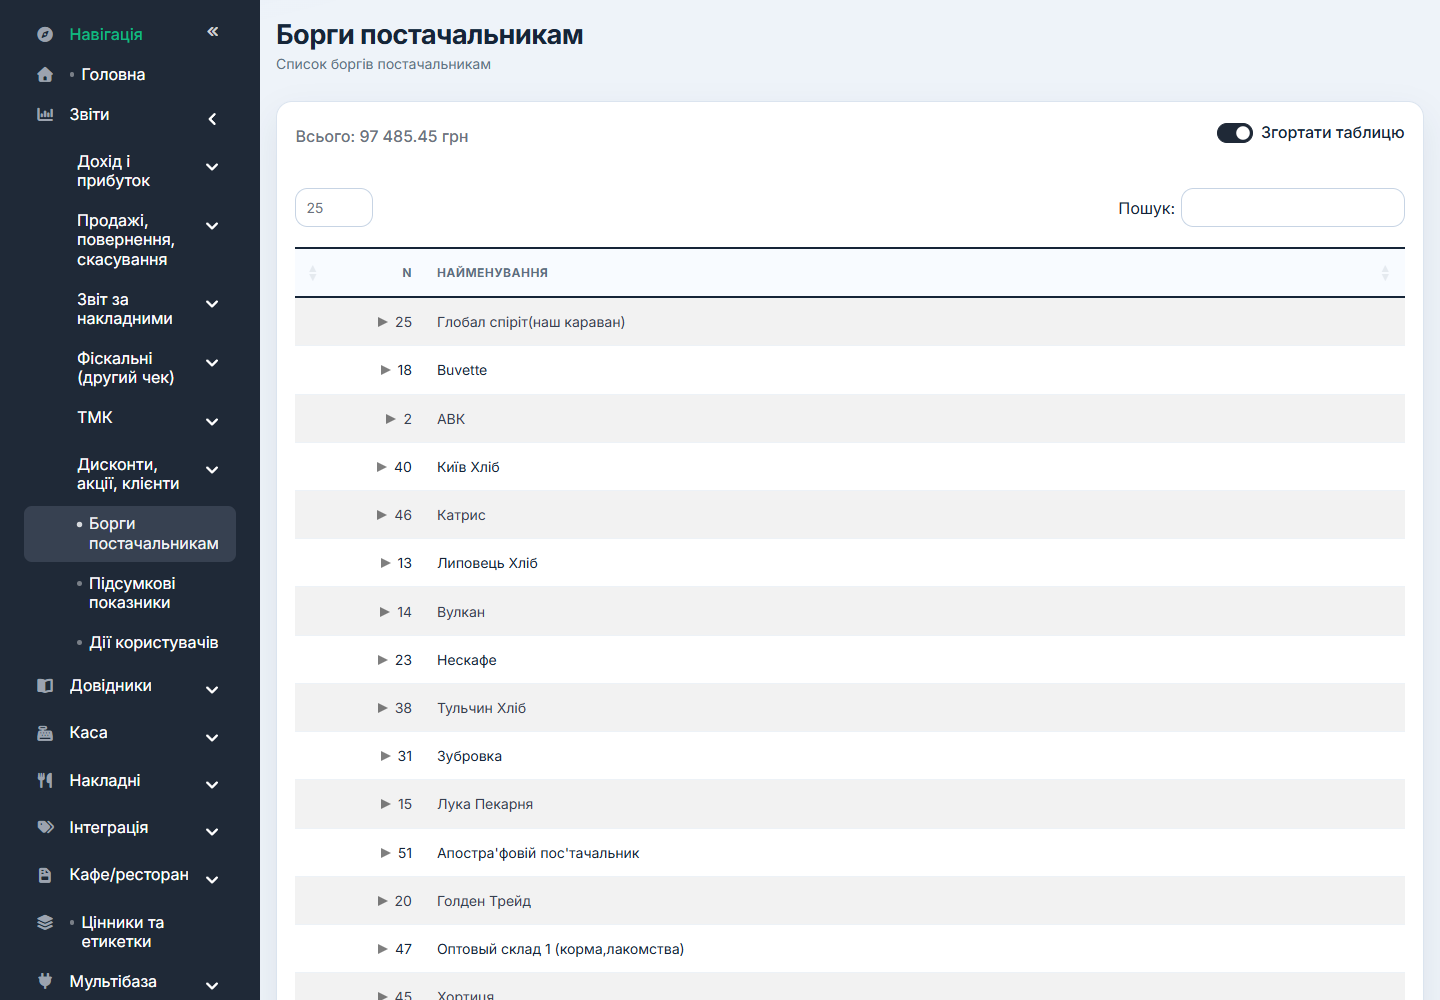Click the book icon beside Довідники
Image resolution: width=1440 pixels, height=1000 pixels.
click(45, 686)
